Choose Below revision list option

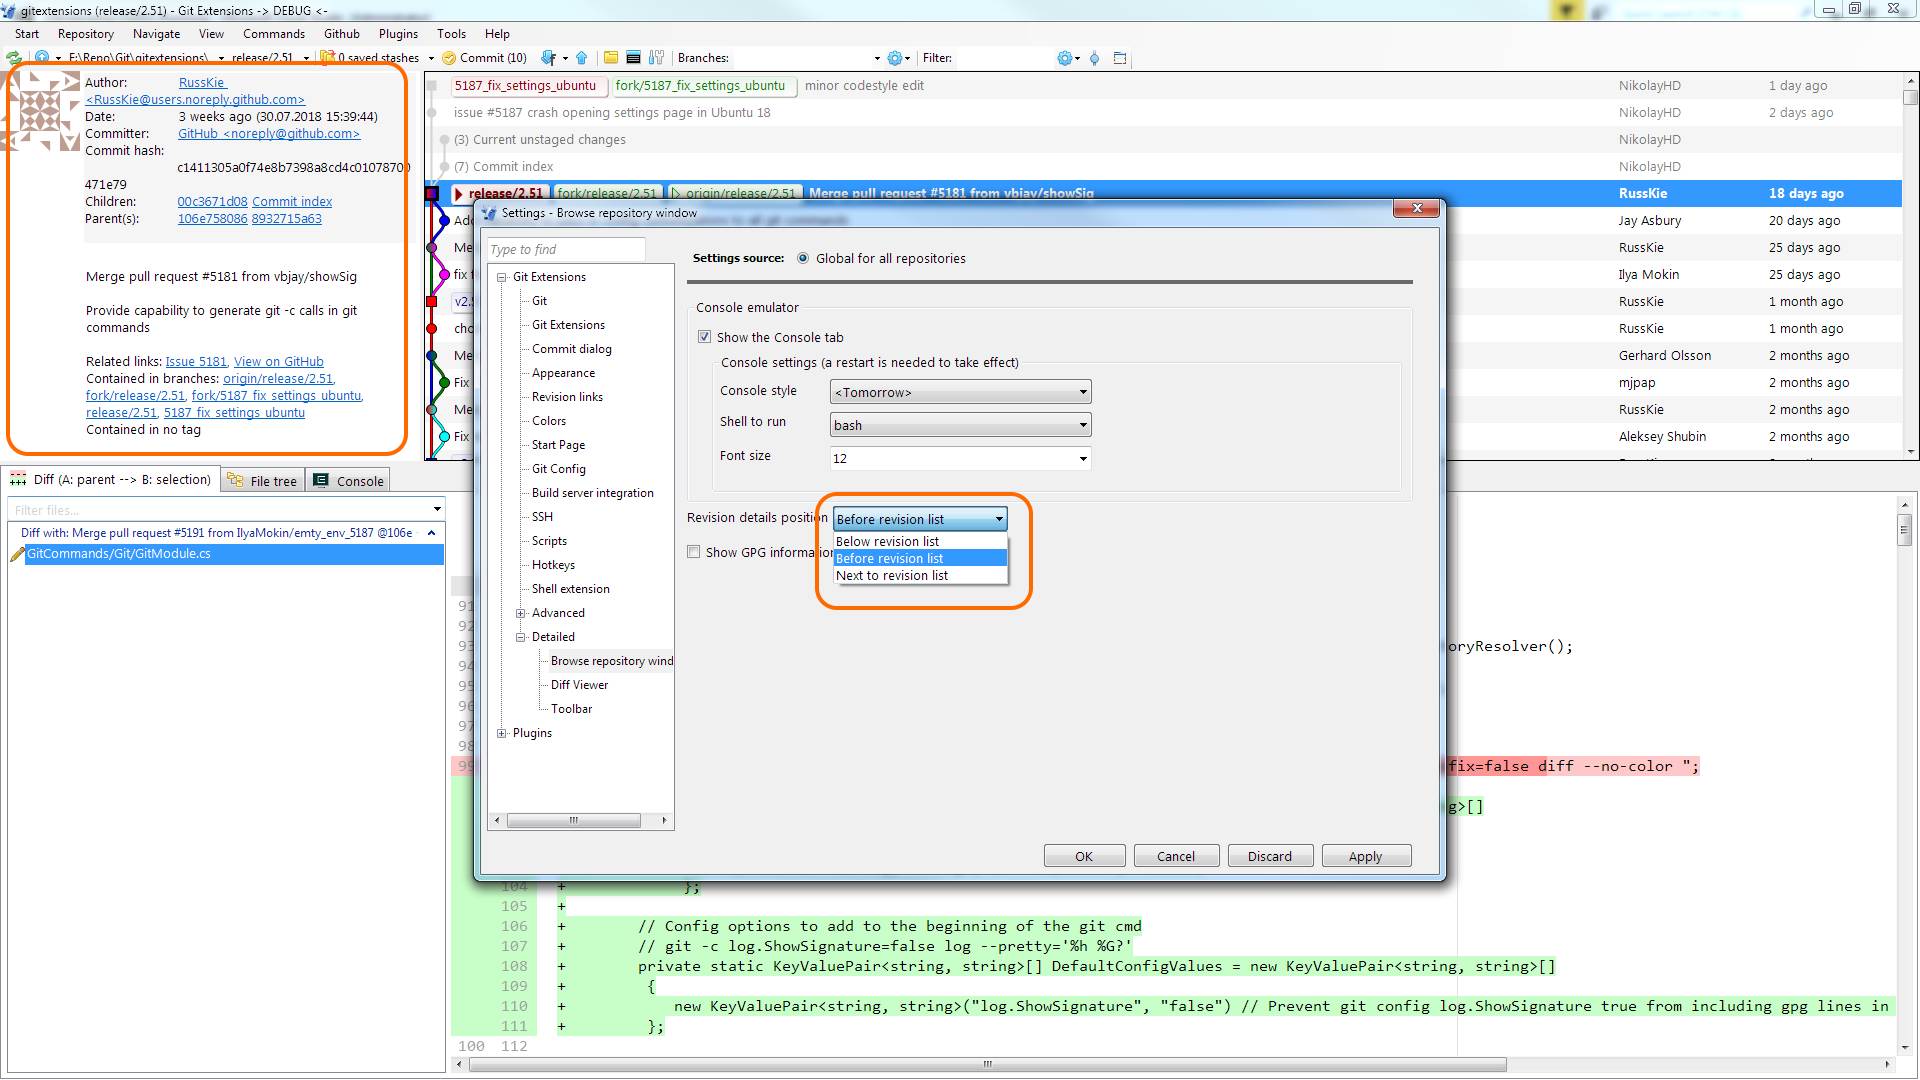(x=920, y=541)
